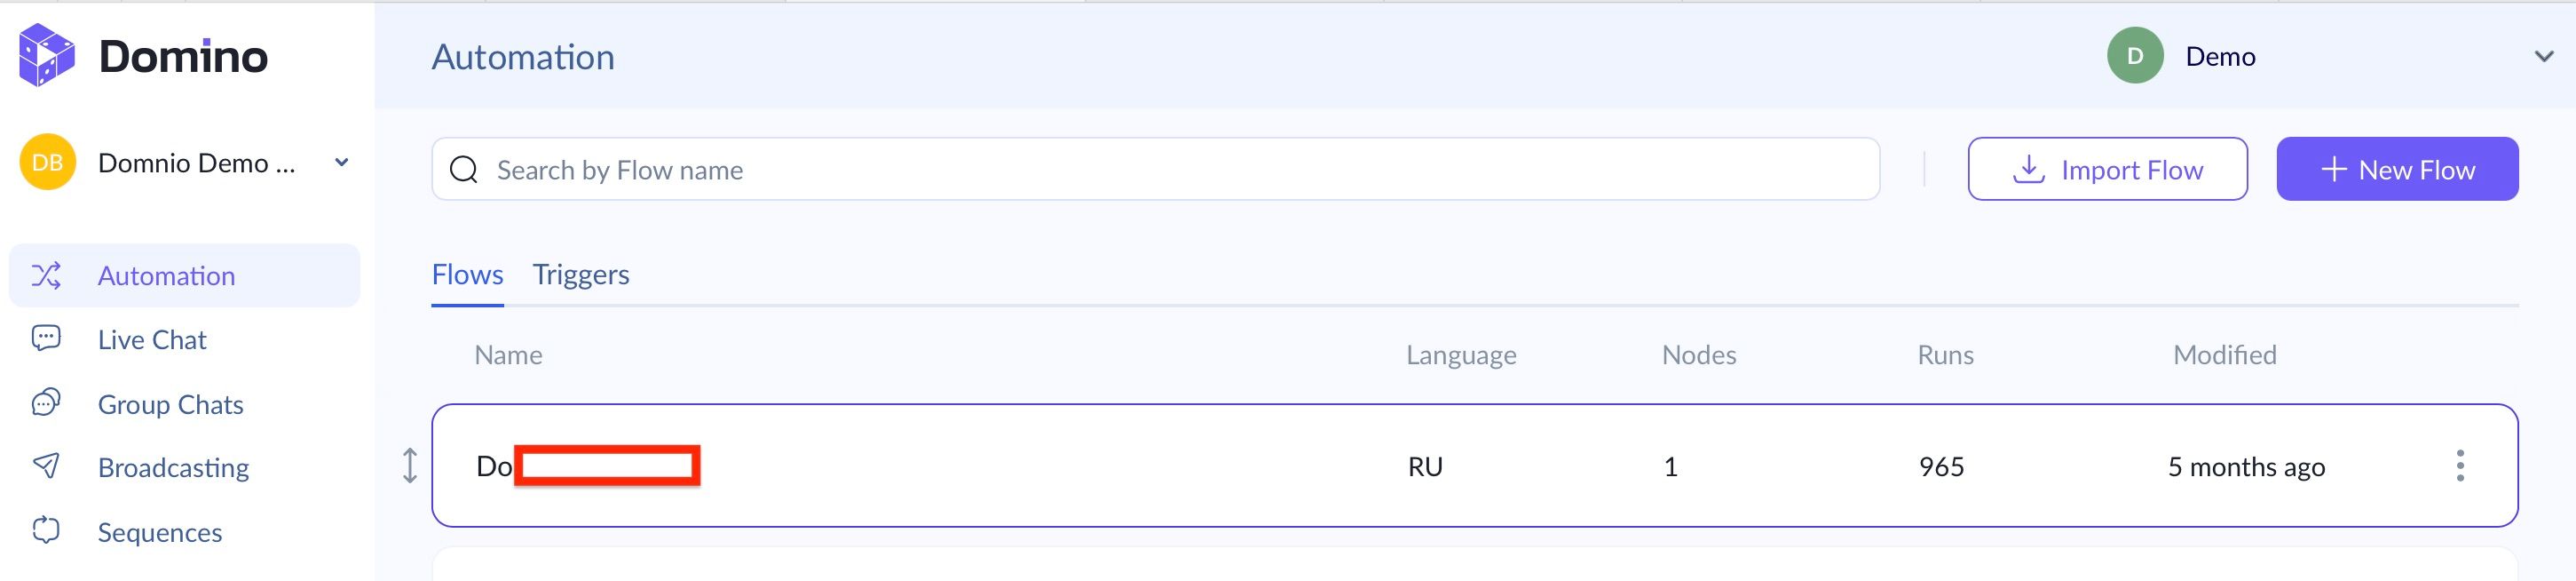This screenshot has height=581, width=2576.
Task: Open the flow row with 965 runs
Action: 1000,466
